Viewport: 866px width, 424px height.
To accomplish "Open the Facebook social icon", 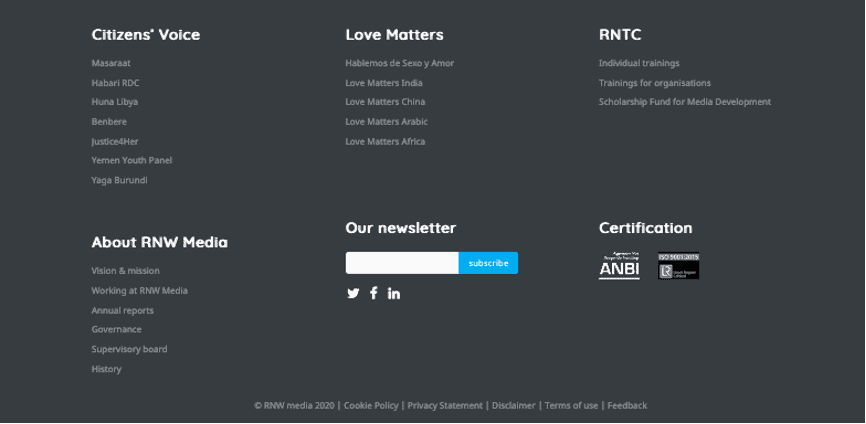I will [x=373, y=293].
